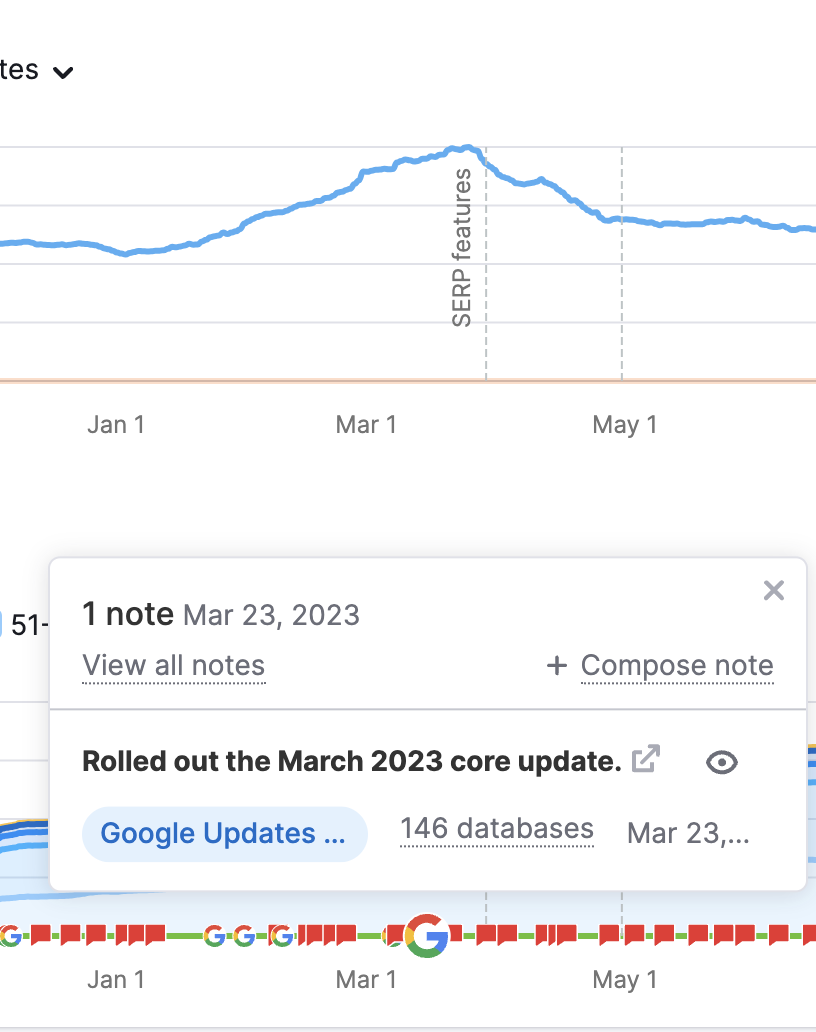The height and width of the screenshot is (1032, 816).
Task: Click the second small Google marker before Mar 1
Action: [x=244, y=935]
